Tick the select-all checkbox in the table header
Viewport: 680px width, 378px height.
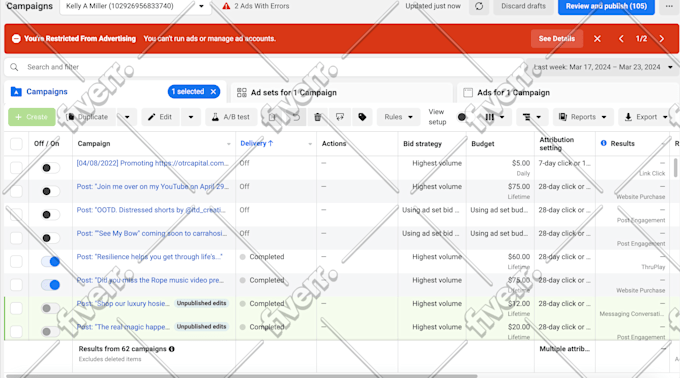tap(16, 144)
